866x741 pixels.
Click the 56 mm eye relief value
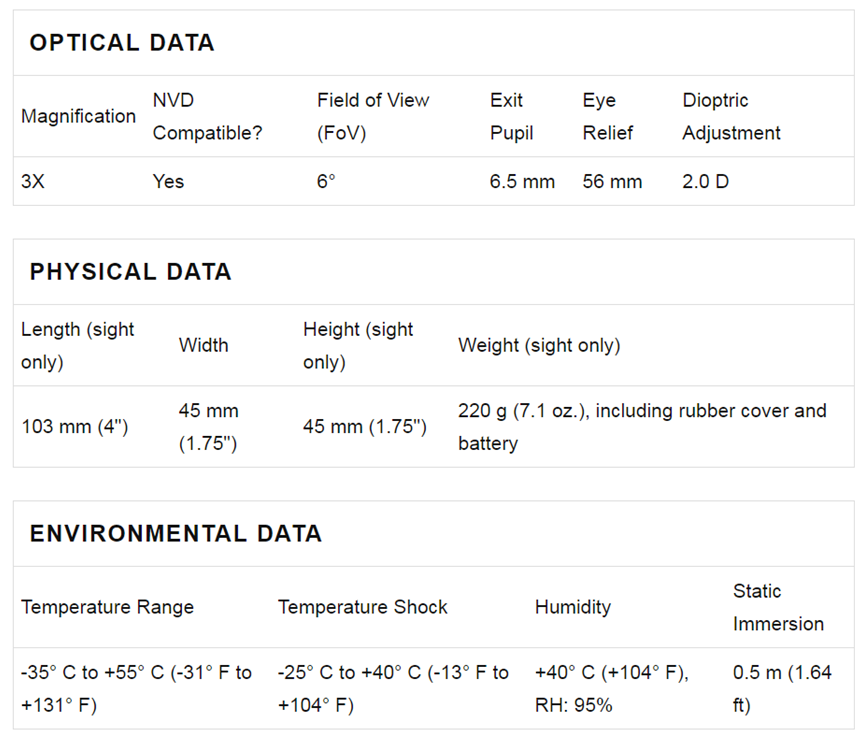click(x=612, y=182)
